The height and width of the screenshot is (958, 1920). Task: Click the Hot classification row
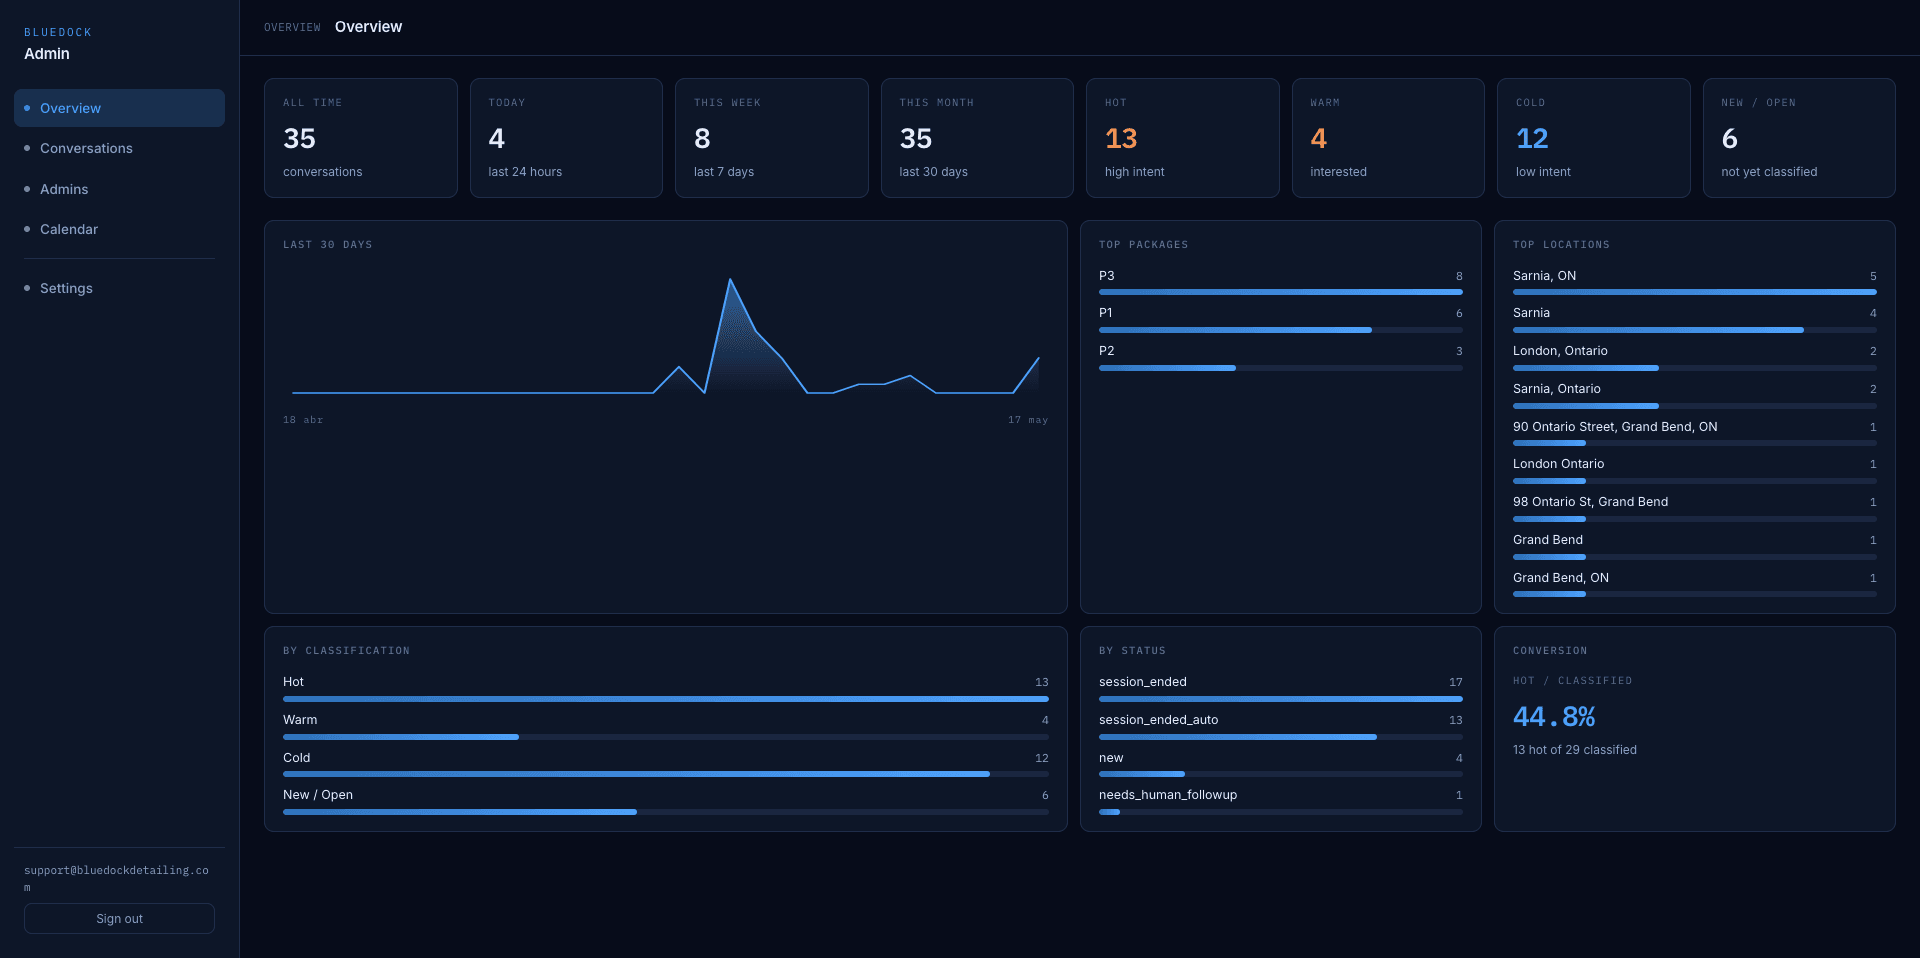click(x=666, y=690)
